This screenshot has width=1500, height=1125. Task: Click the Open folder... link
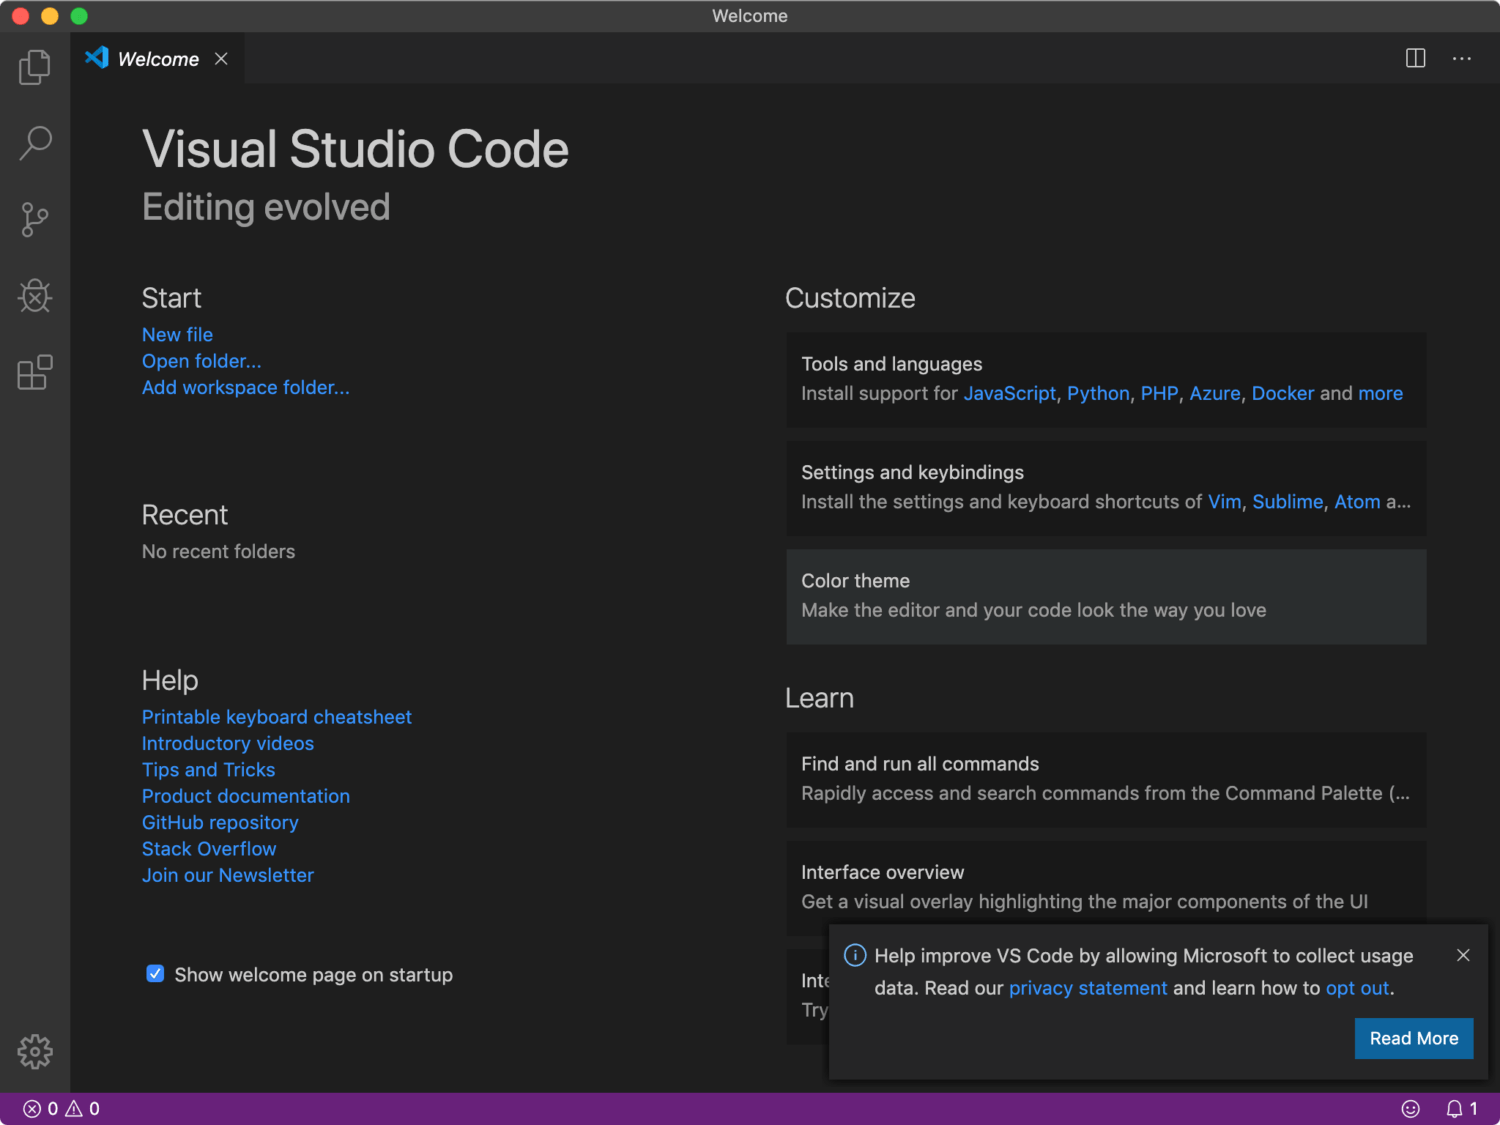tap(202, 361)
